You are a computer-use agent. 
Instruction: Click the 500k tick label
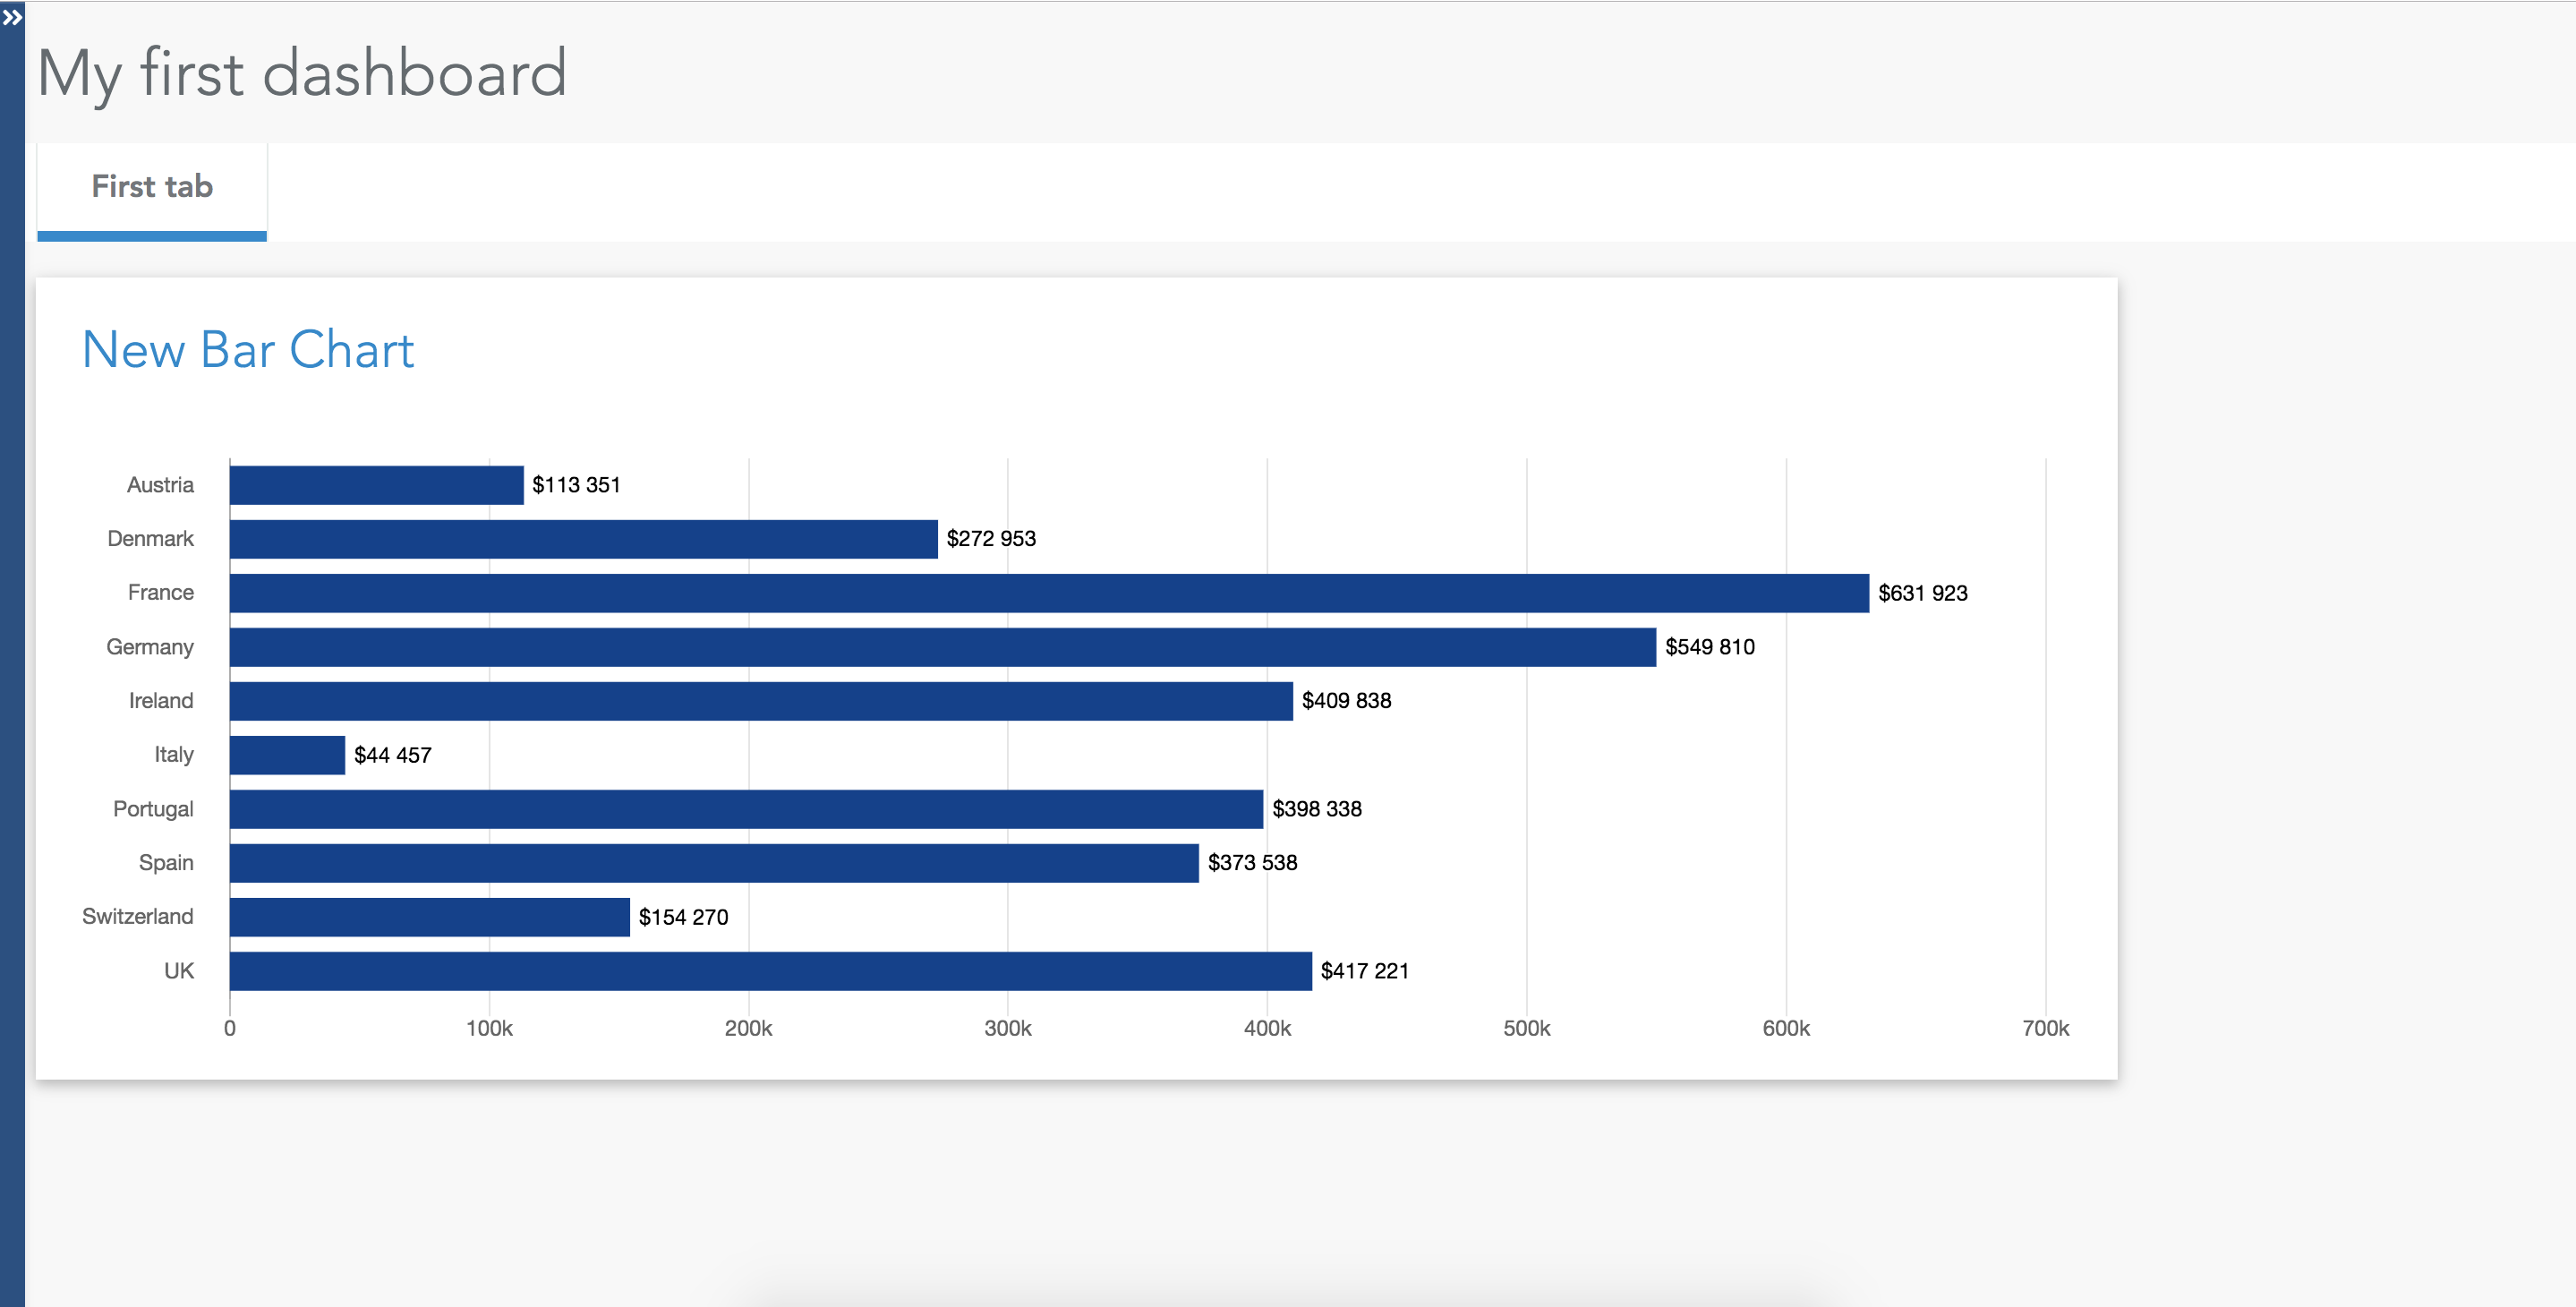(x=1527, y=1029)
